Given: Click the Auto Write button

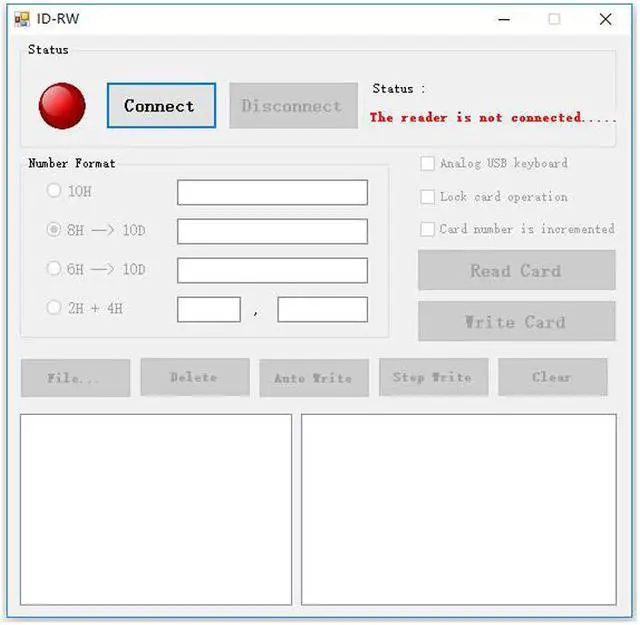Looking at the screenshot, I should tap(314, 378).
